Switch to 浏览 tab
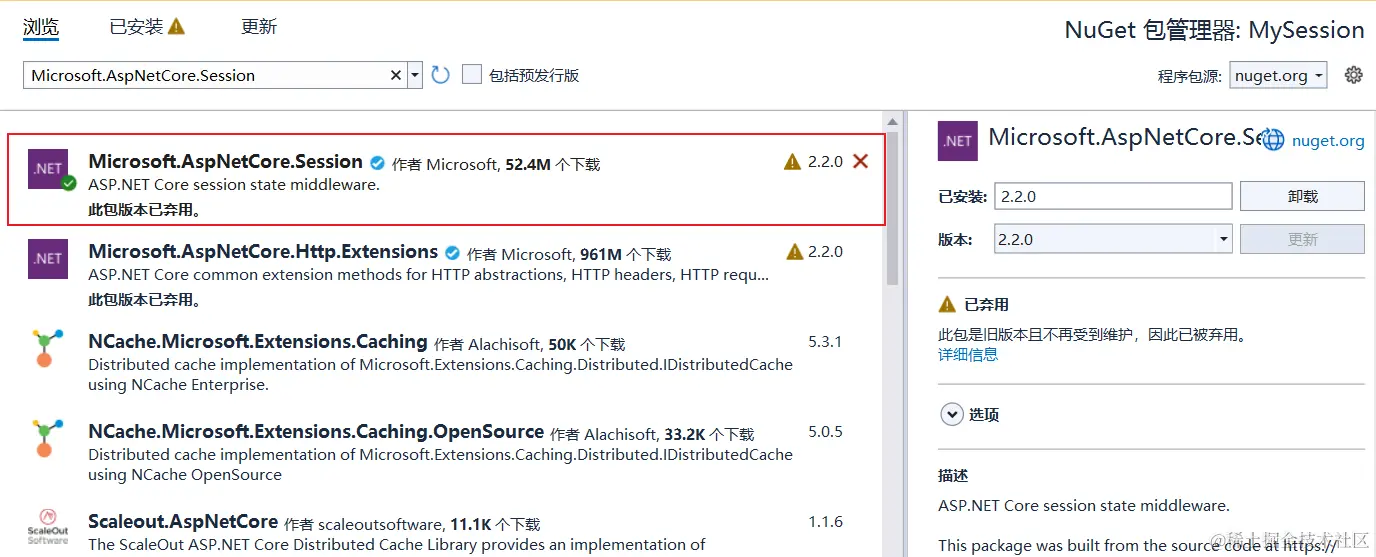 click(x=41, y=27)
